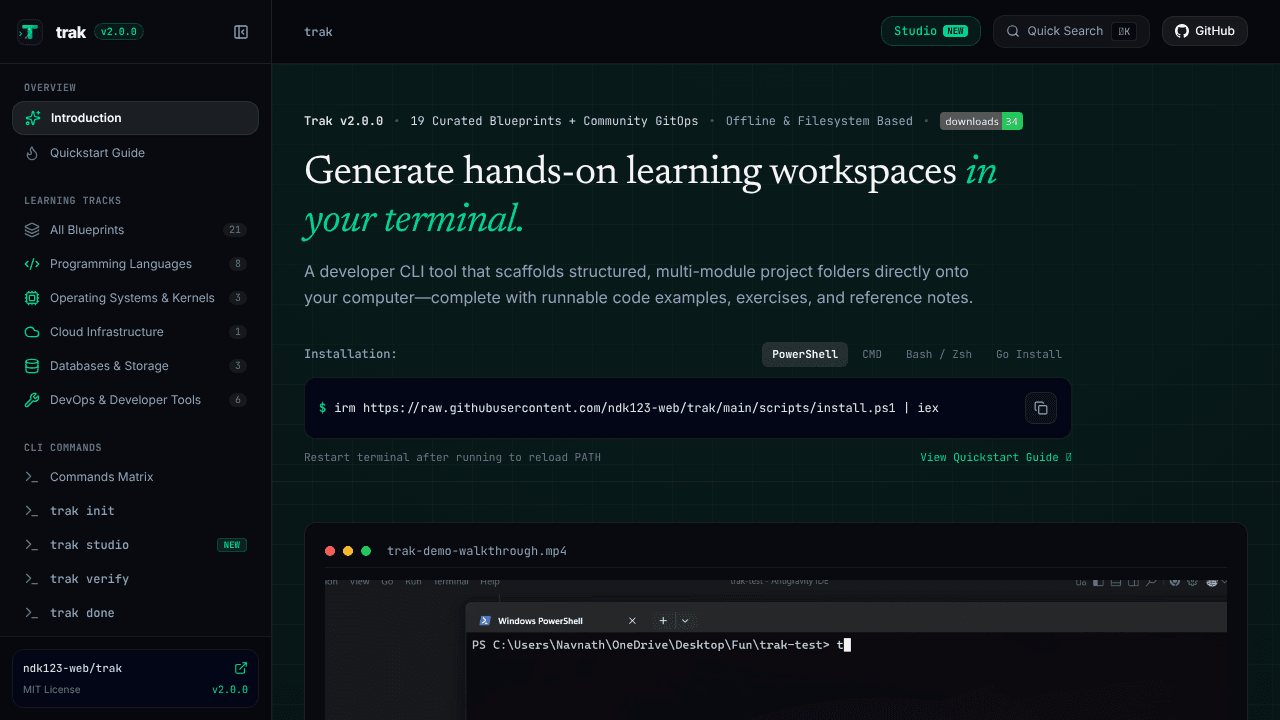Viewport: 1280px width, 720px height.
Task: Open the Introduction page
Action: tap(135, 118)
